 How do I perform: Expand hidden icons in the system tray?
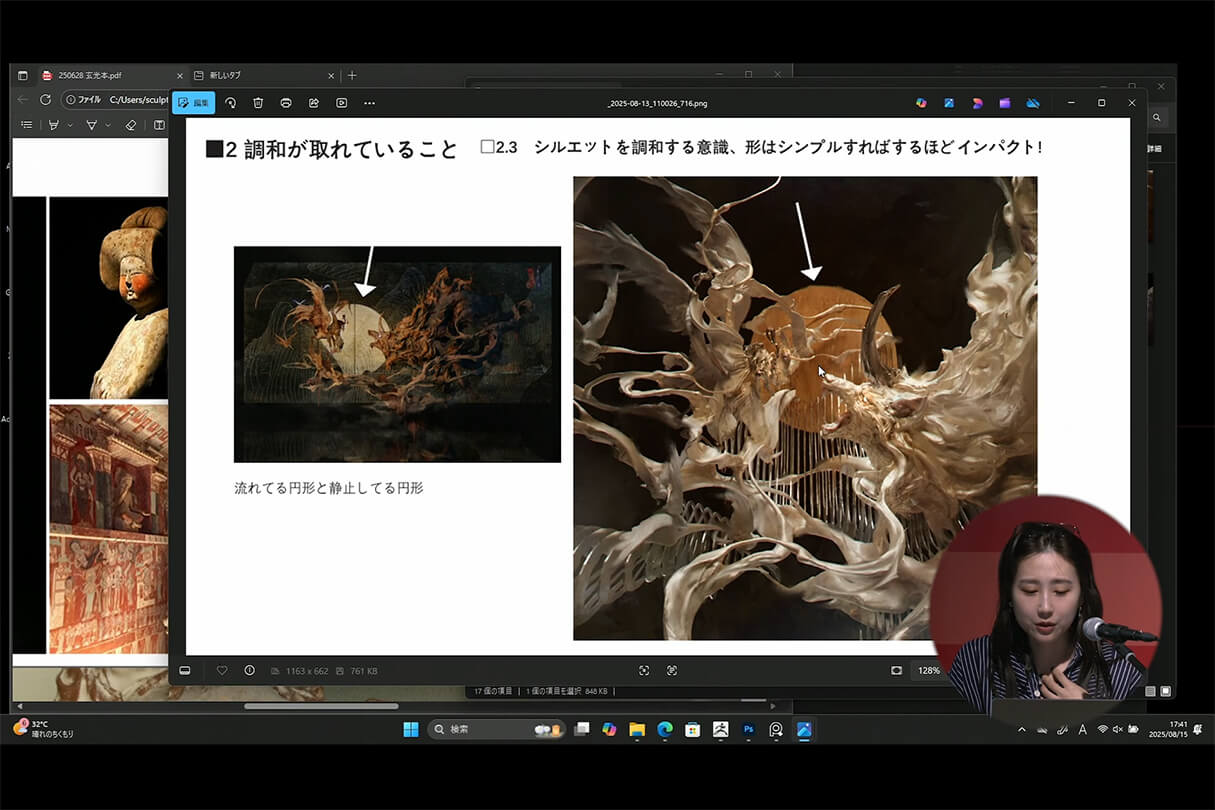(x=1022, y=730)
